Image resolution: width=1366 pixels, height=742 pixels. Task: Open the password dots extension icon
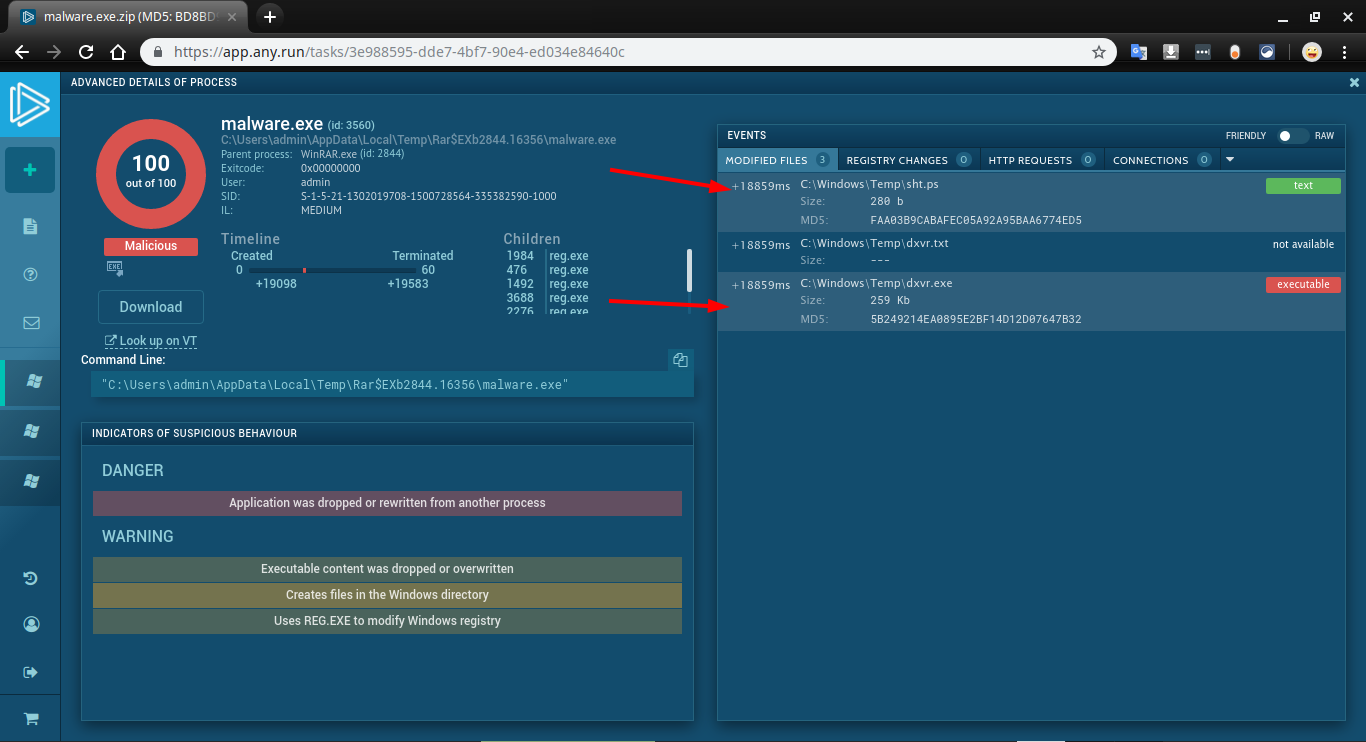[x=1203, y=52]
